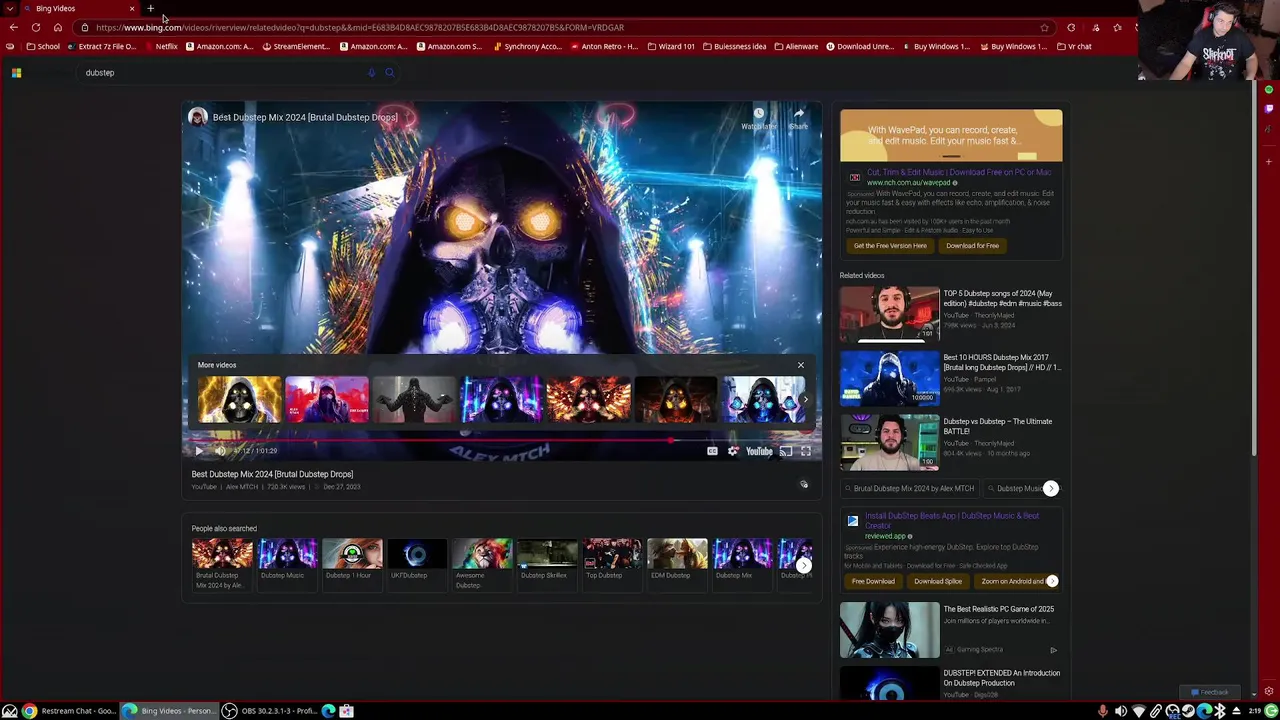Select the yellow lightning skull video thumbnail
This screenshot has width=1280, height=720.
coord(239,399)
